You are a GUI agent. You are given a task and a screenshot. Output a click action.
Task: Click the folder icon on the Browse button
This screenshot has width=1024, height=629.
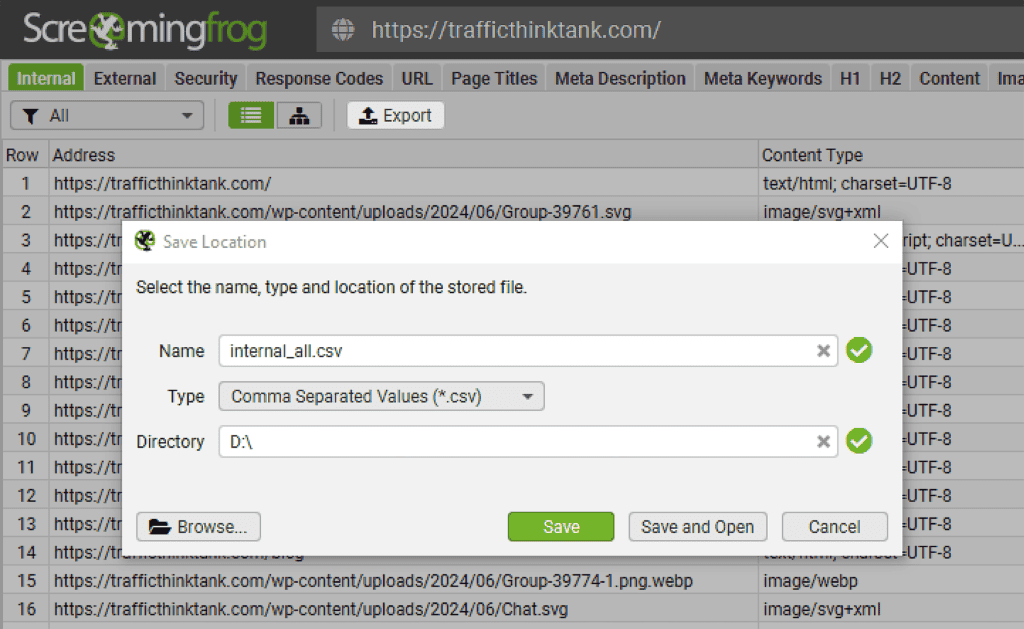(160, 527)
